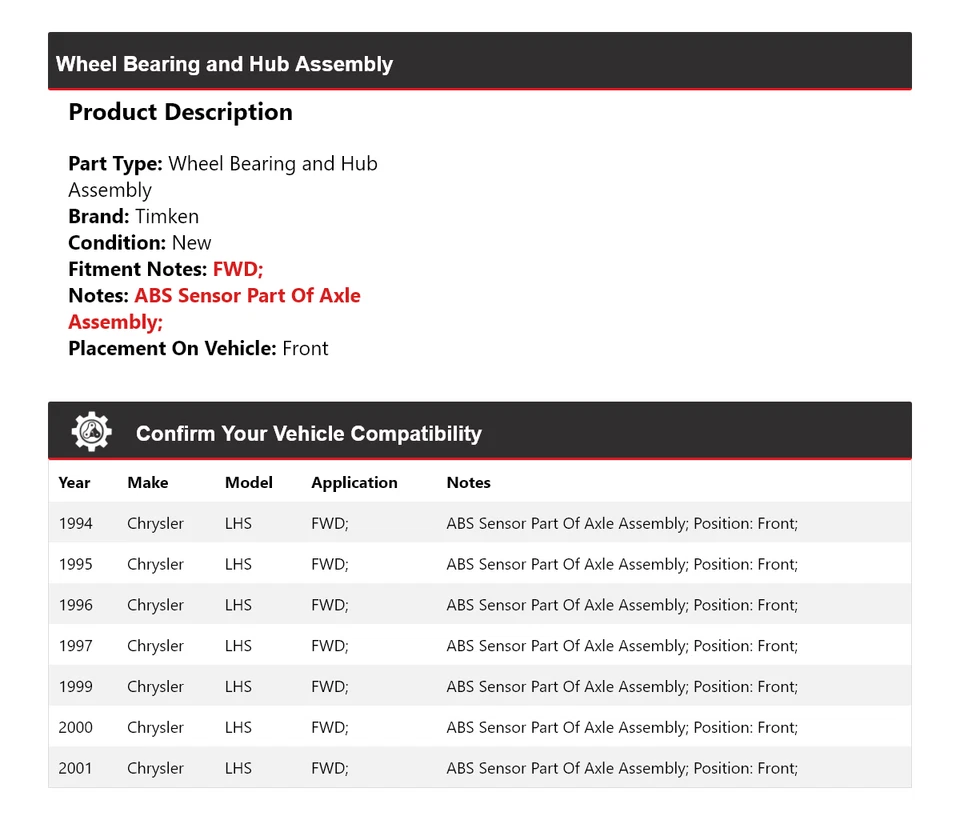Click the gear icon beside Confirm Your Vehicle Compatibility
The width and height of the screenshot is (960, 820).
91,432
